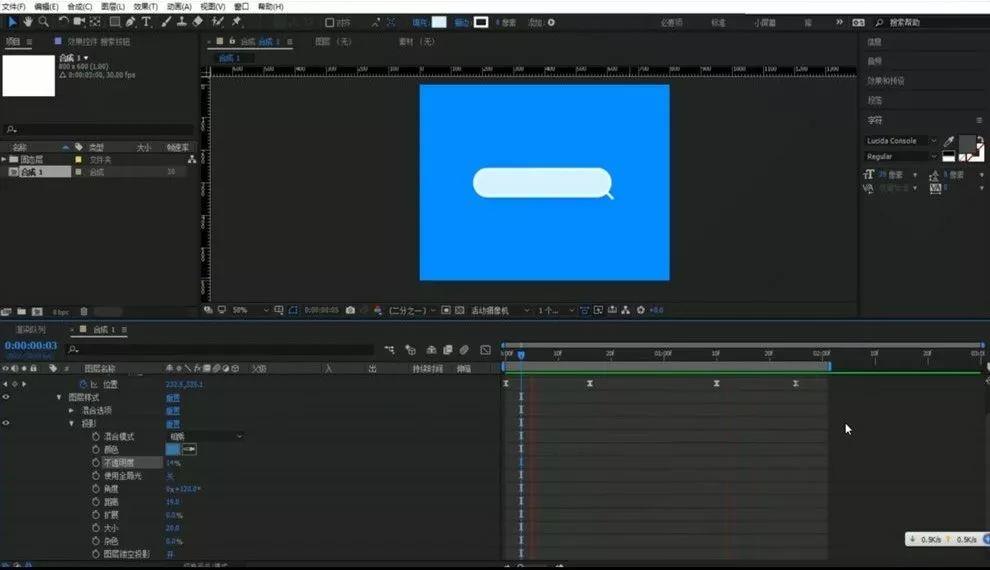990x570 pixels.
Task: Click new composition icon in Project panel
Action: [x=37, y=311]
